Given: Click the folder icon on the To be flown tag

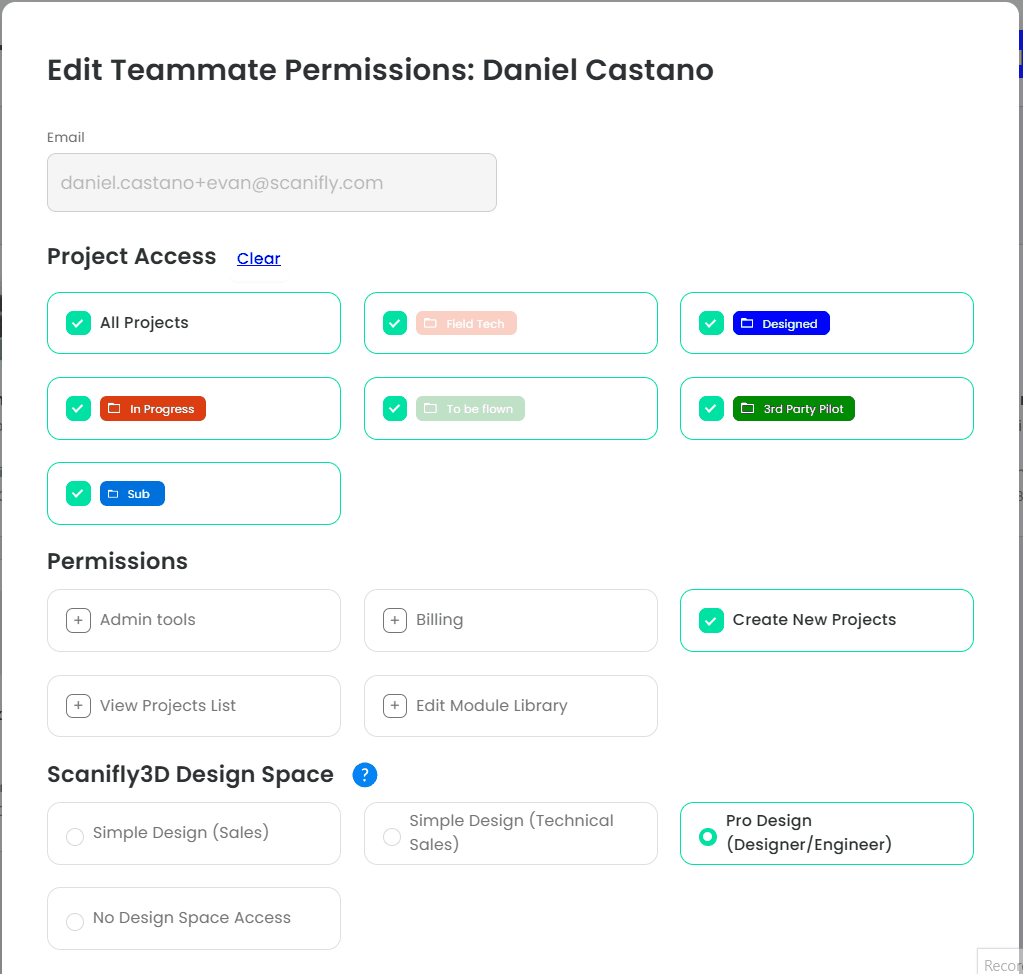Looking at the screenshot, I should pyautogui.click(x=429, y=408).
